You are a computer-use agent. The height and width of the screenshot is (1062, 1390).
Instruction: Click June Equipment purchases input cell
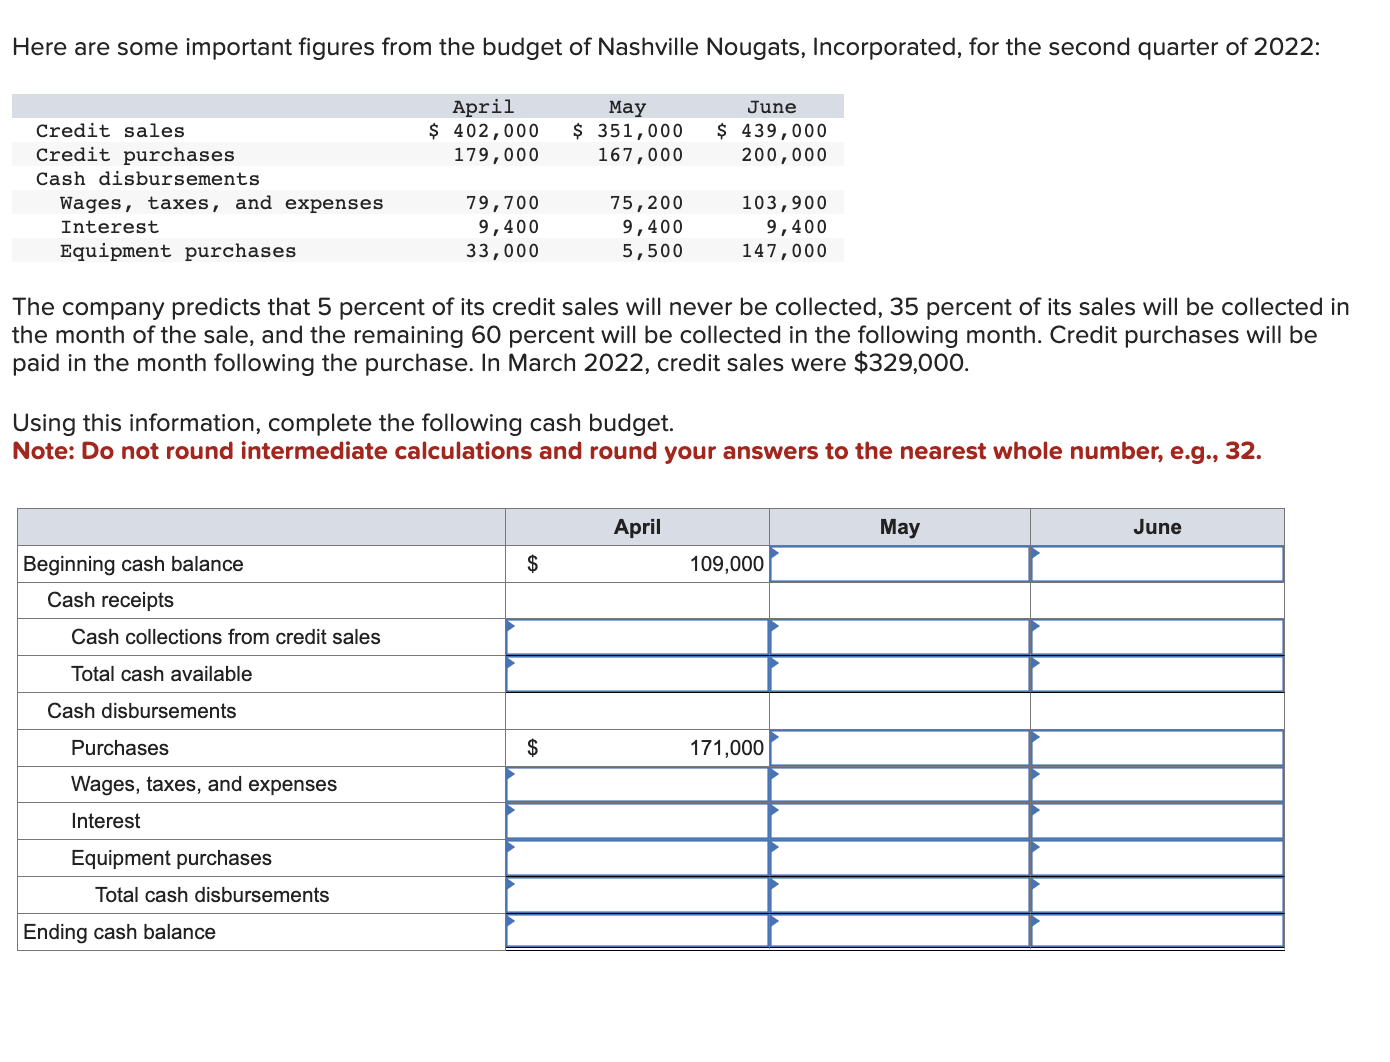coord(1157,858)
